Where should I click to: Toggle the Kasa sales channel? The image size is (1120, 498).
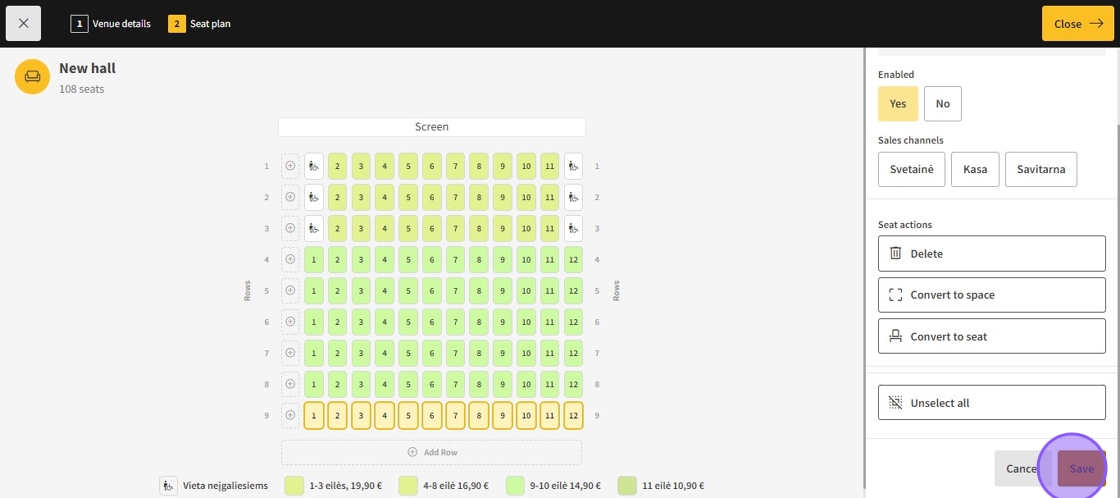975,170
